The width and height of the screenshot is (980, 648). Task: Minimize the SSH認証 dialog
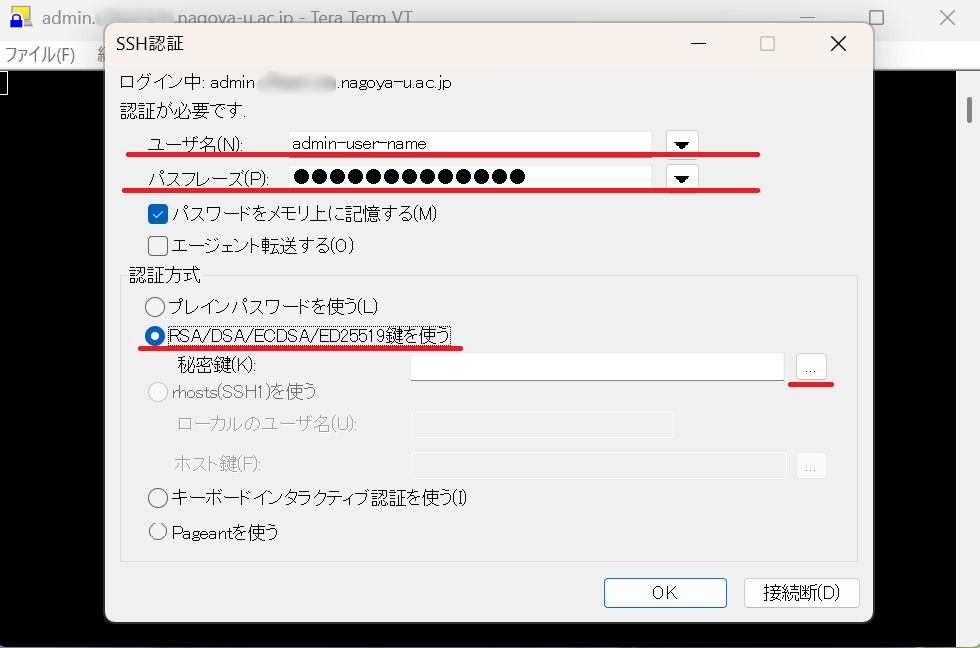pyautogui.click(x=698, y=44)
